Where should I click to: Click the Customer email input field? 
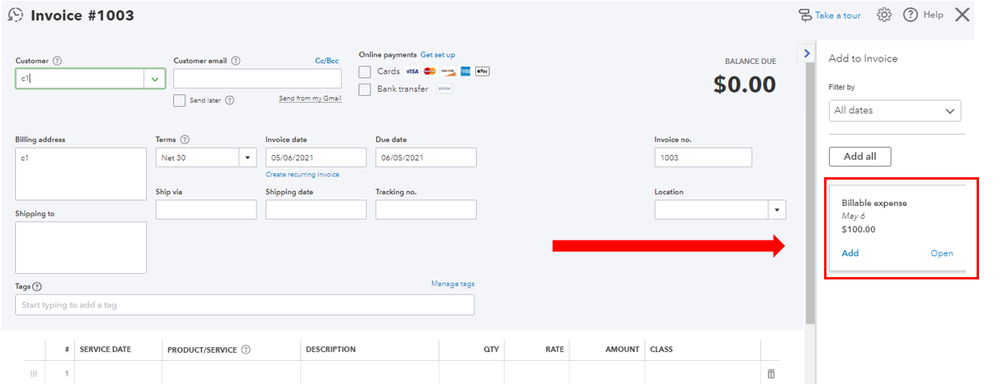(x=257, y=79)
